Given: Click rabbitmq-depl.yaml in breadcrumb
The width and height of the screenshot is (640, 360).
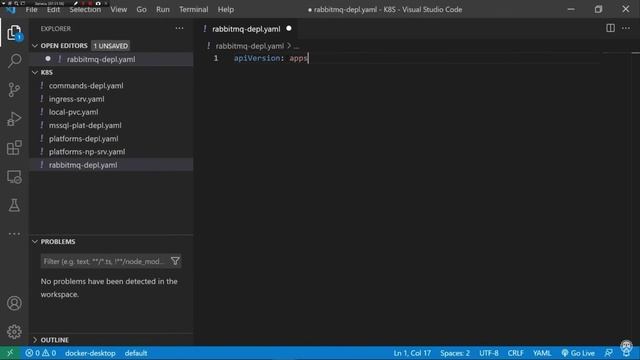Looking at the screenshot, I should click(249, 46).
